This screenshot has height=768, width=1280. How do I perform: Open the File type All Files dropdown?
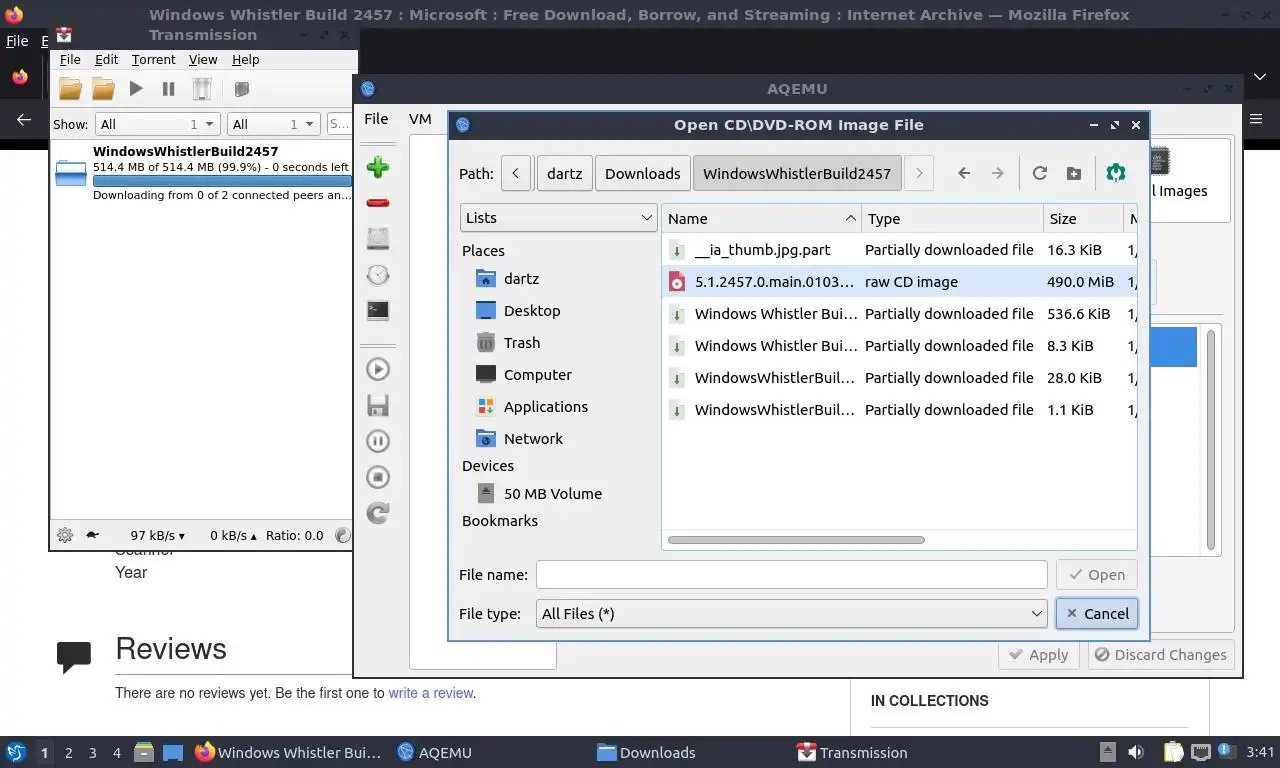coord(791,613)
